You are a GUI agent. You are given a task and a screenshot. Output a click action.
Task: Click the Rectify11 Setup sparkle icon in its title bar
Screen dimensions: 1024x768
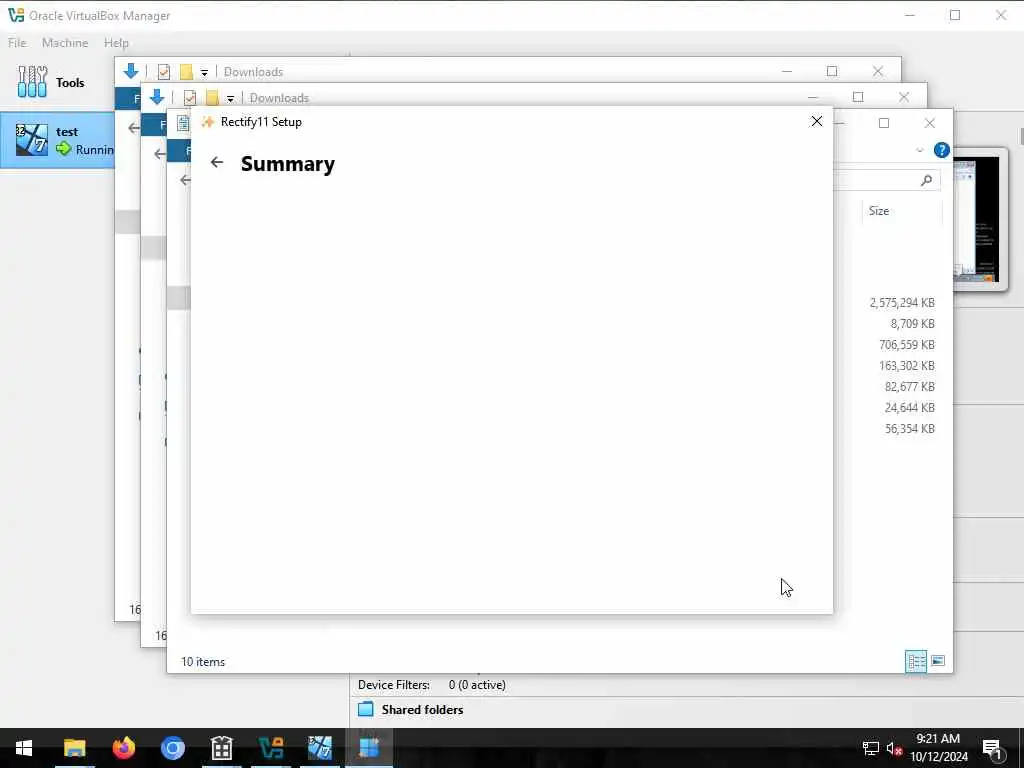pyautogui.click(x=208, y=122)
